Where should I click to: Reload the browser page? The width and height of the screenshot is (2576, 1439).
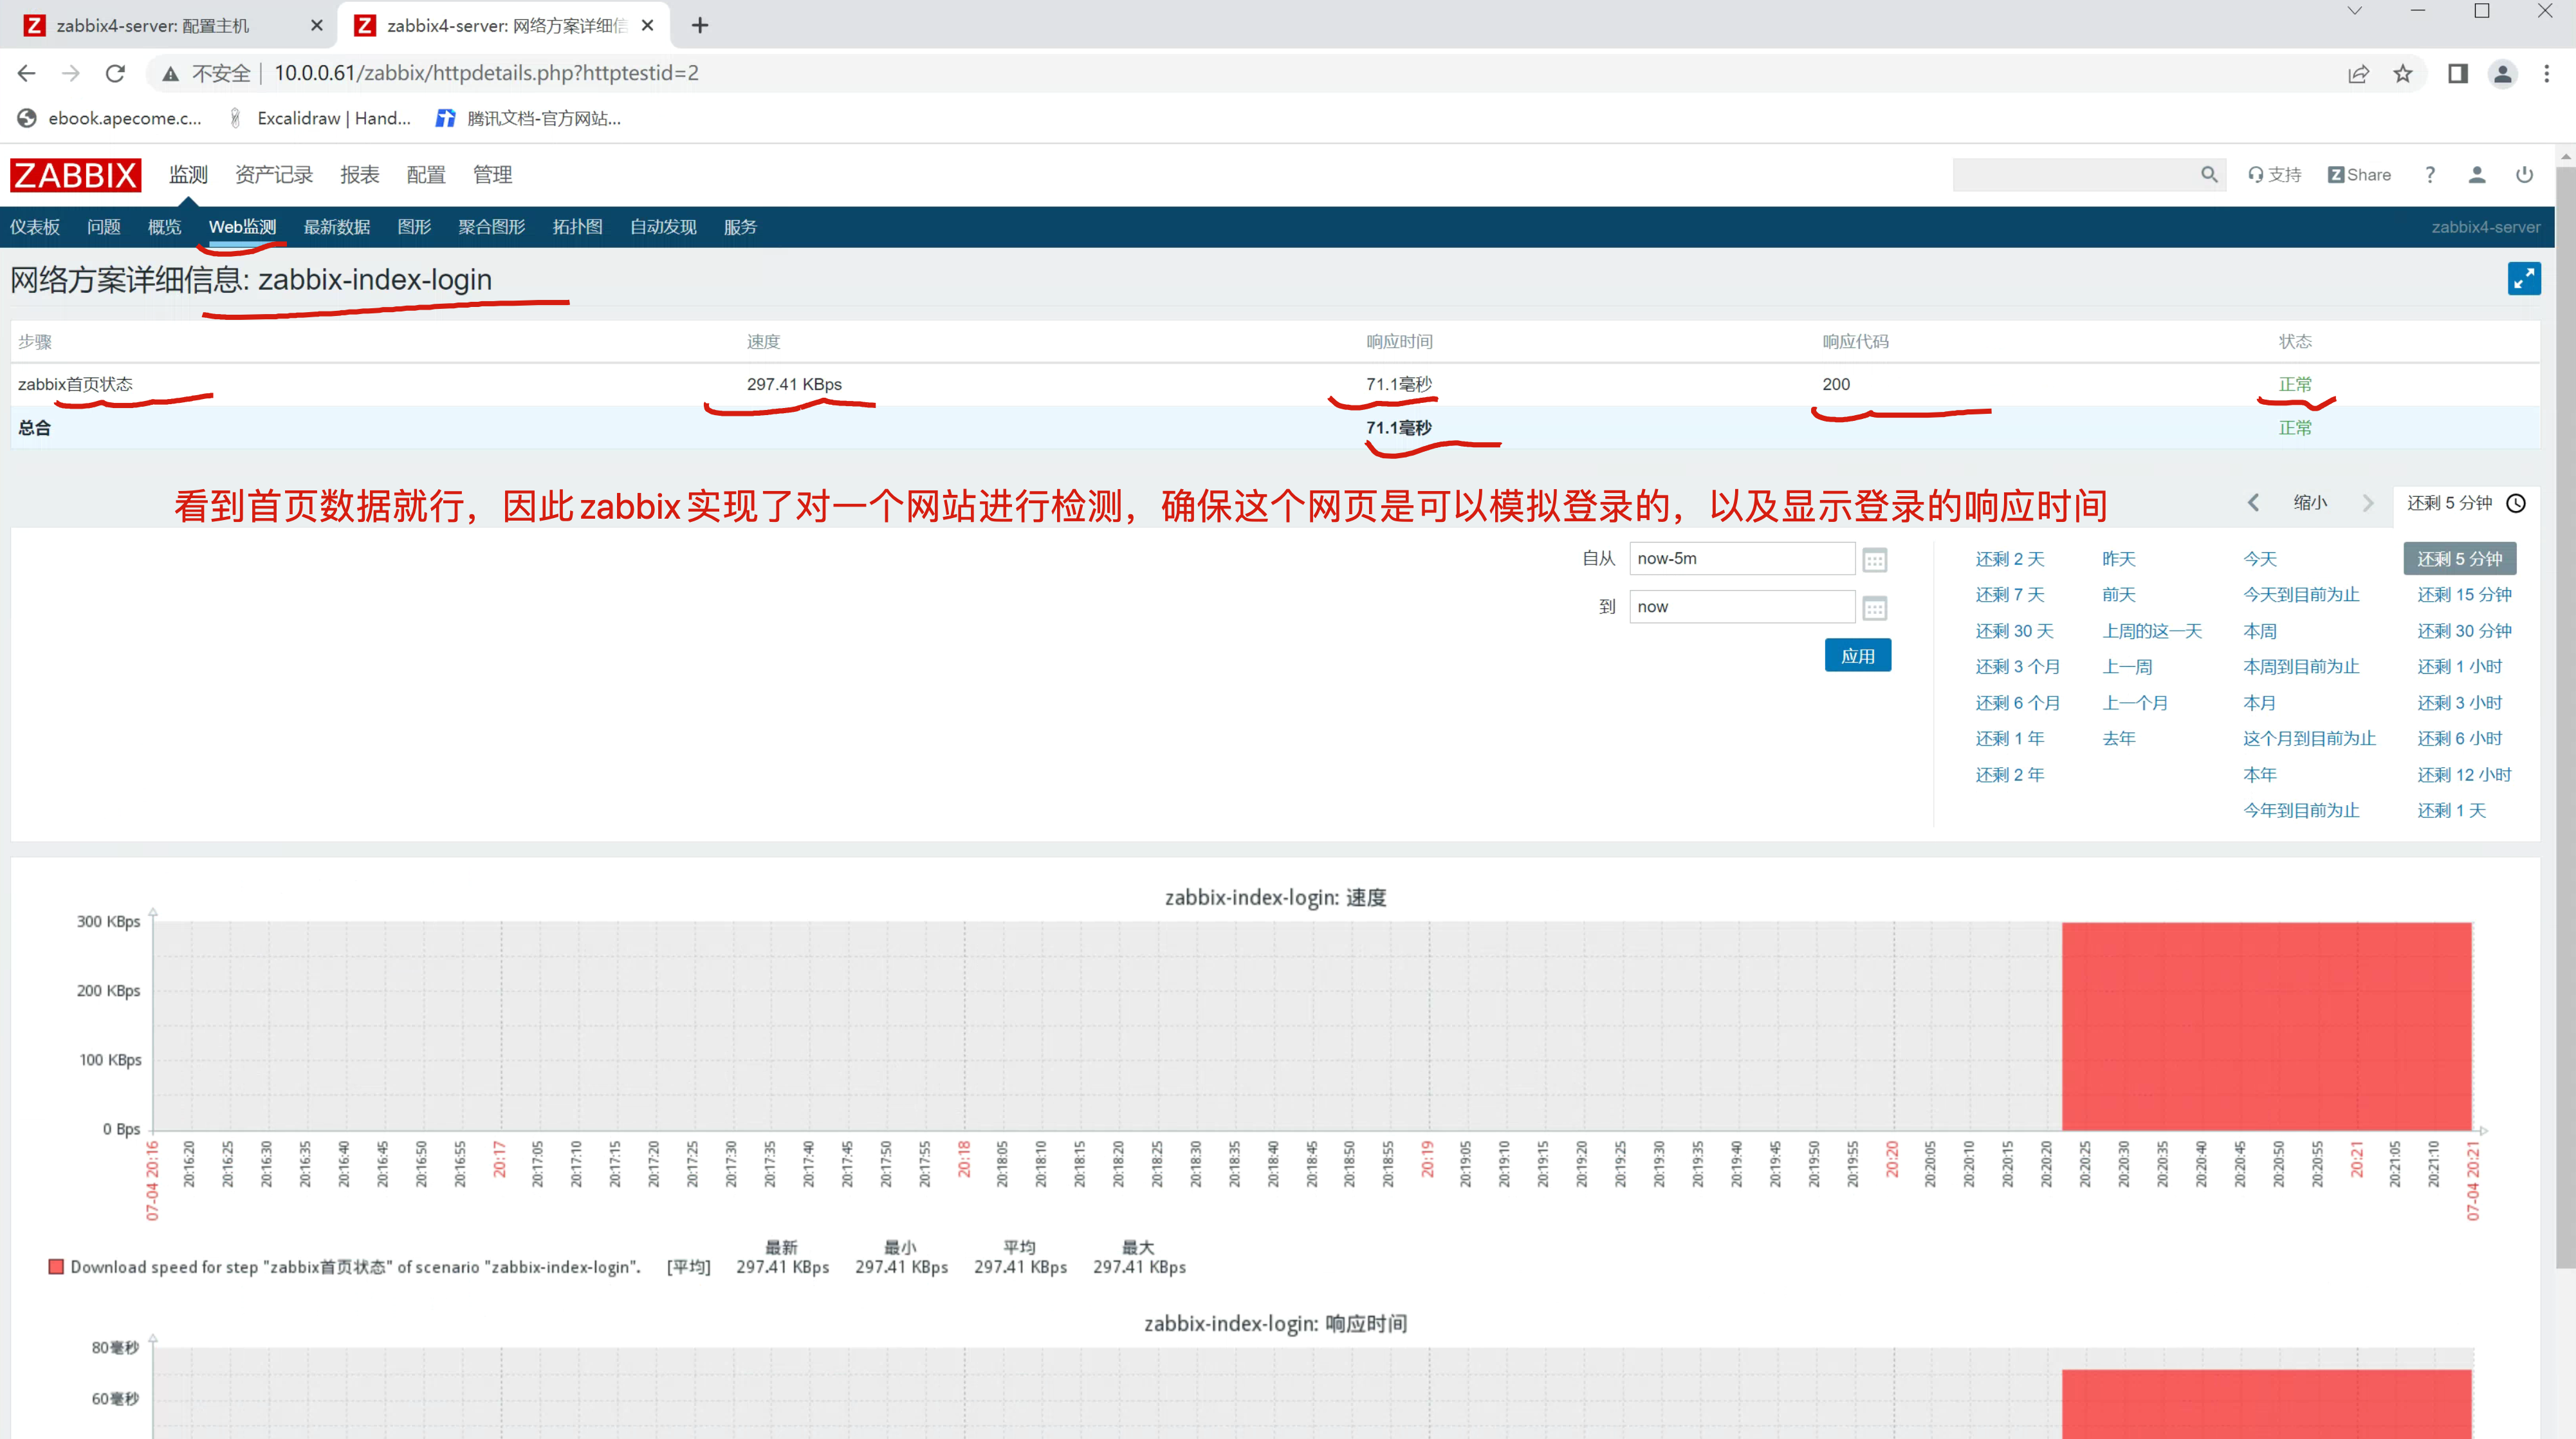pos(115,74)
